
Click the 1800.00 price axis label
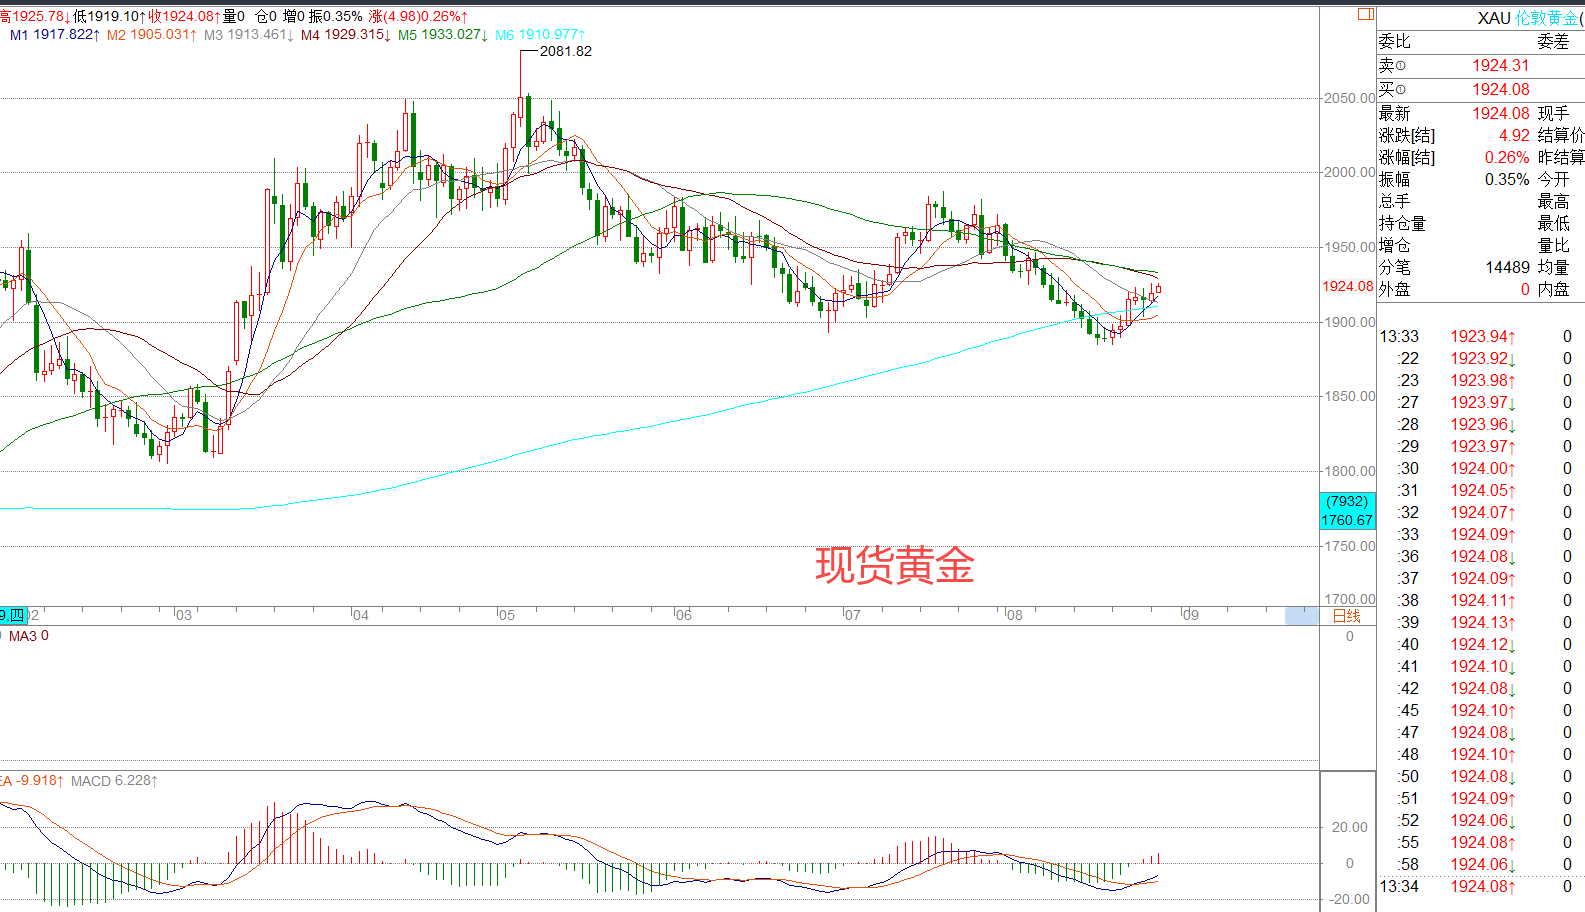coord(1349,471)
